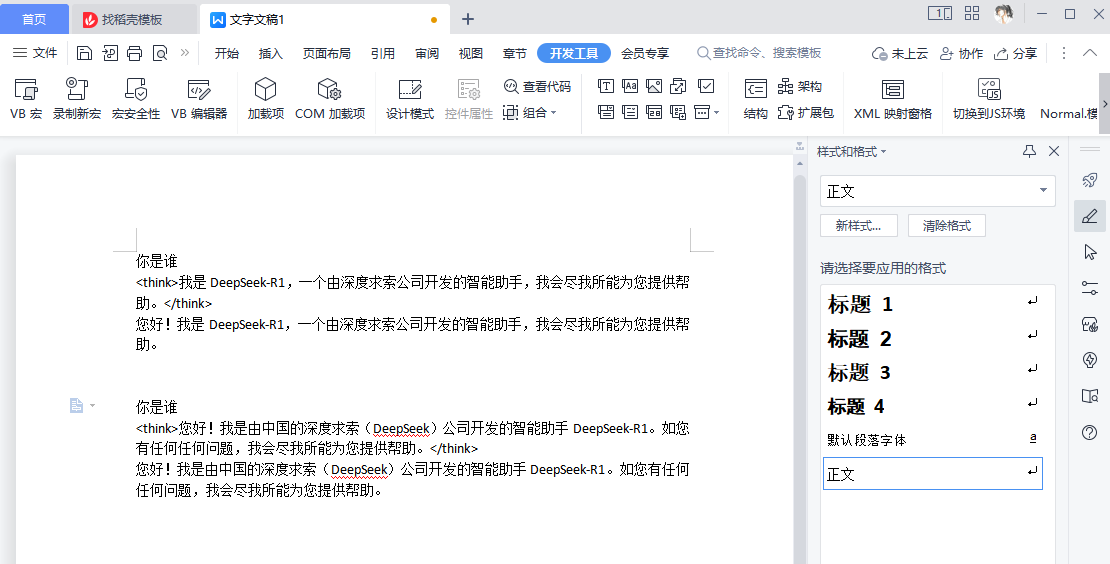The width and height of the screenshot is (1110, 564).
Task: Switch to the 引用 ribbon tab
Action: coord(382,53)
